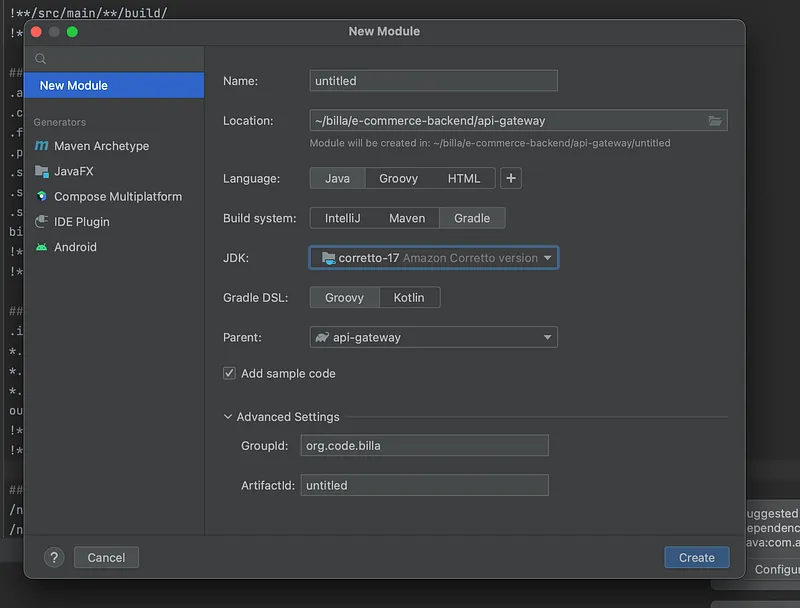800x608 pixels.
Task: Open the JDK corretto-17 dropdown
Action: [x=433, y=258]
